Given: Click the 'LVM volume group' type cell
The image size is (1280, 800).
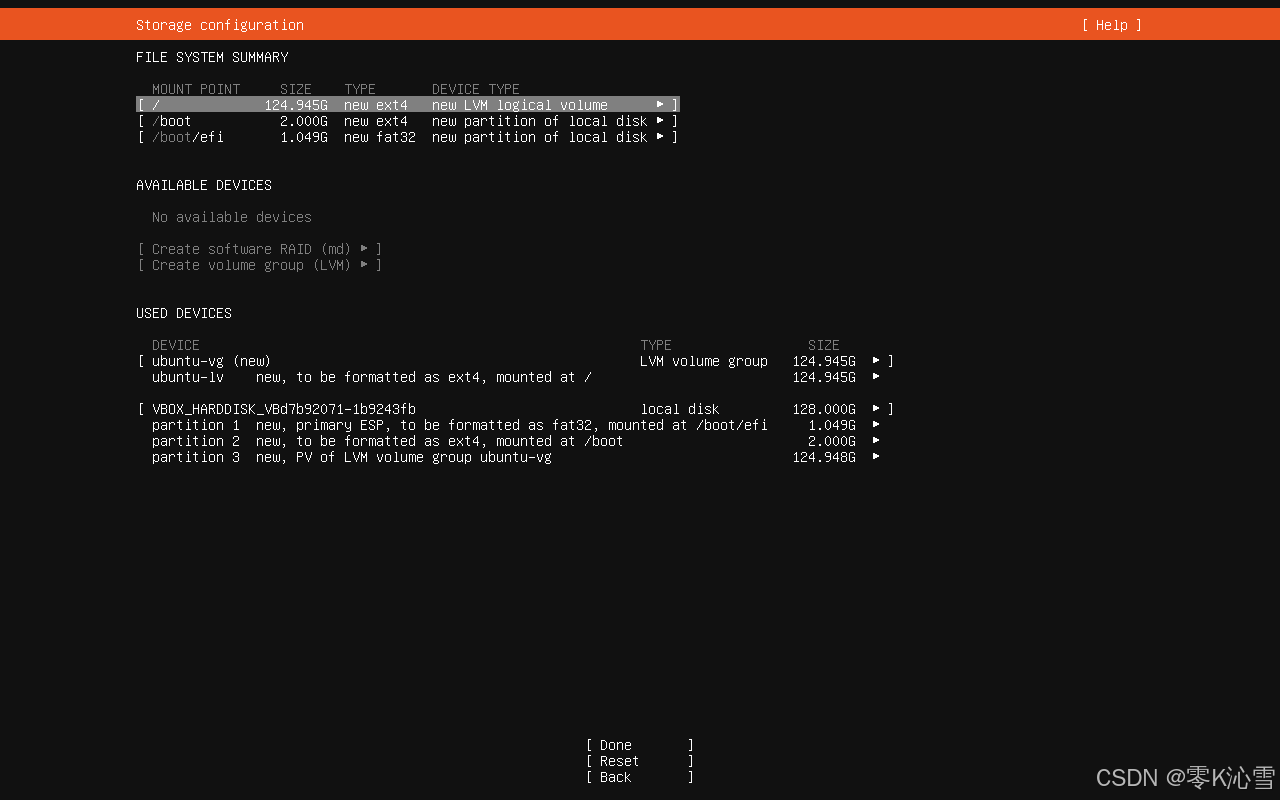Looking at the screenshot, I should pos(704,361).
